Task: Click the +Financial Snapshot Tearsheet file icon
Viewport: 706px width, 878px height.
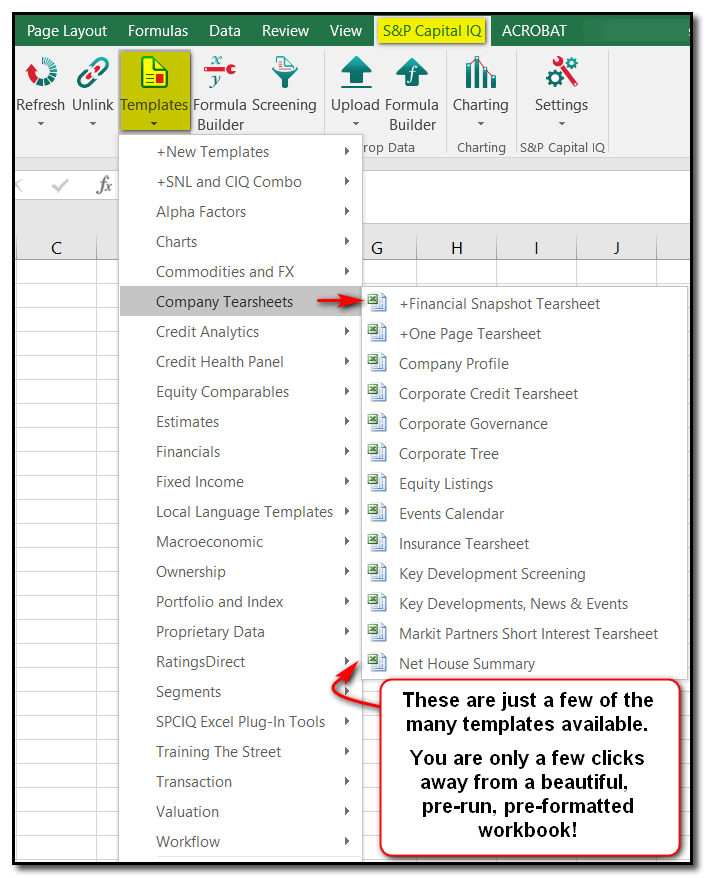Action: pyautogui.click(x=377, y=302)
